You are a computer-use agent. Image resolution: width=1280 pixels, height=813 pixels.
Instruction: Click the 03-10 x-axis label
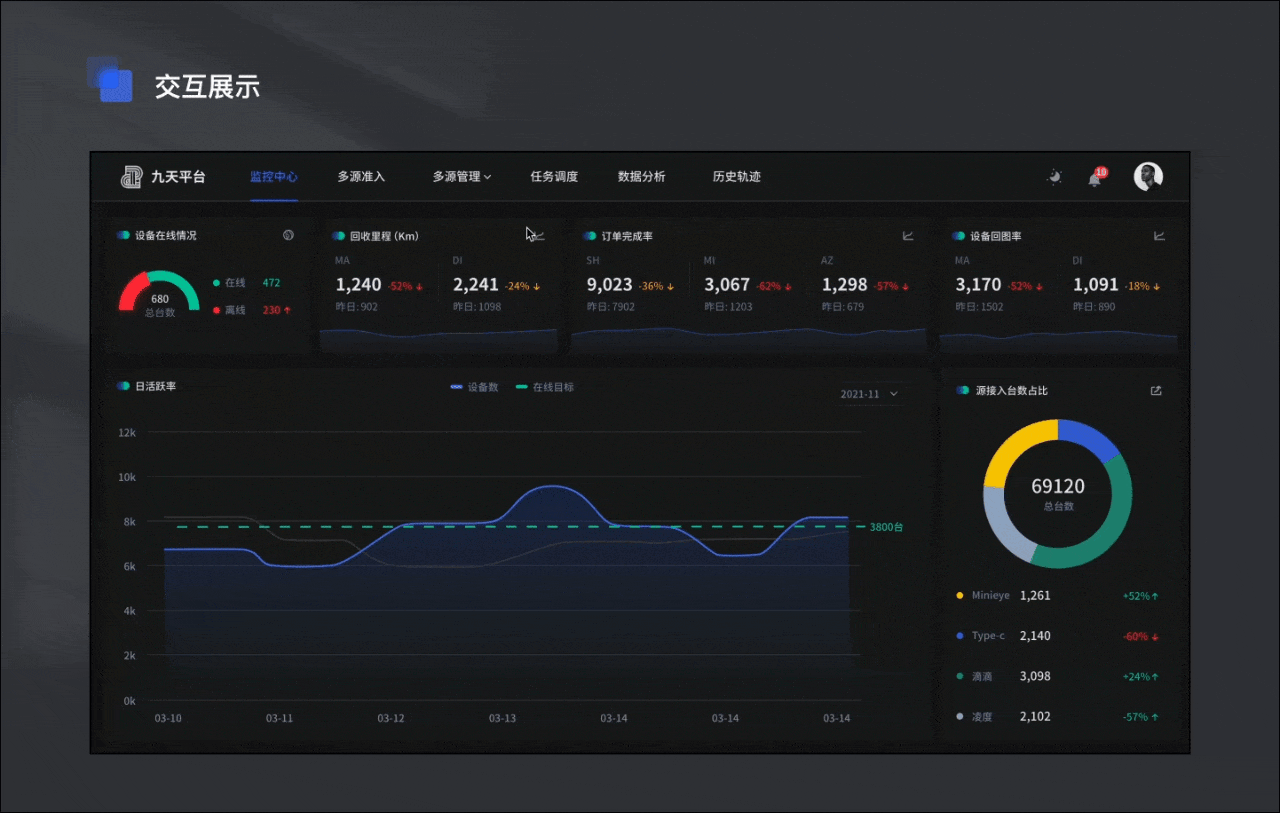pyautogui.click(x=168, y=719)
